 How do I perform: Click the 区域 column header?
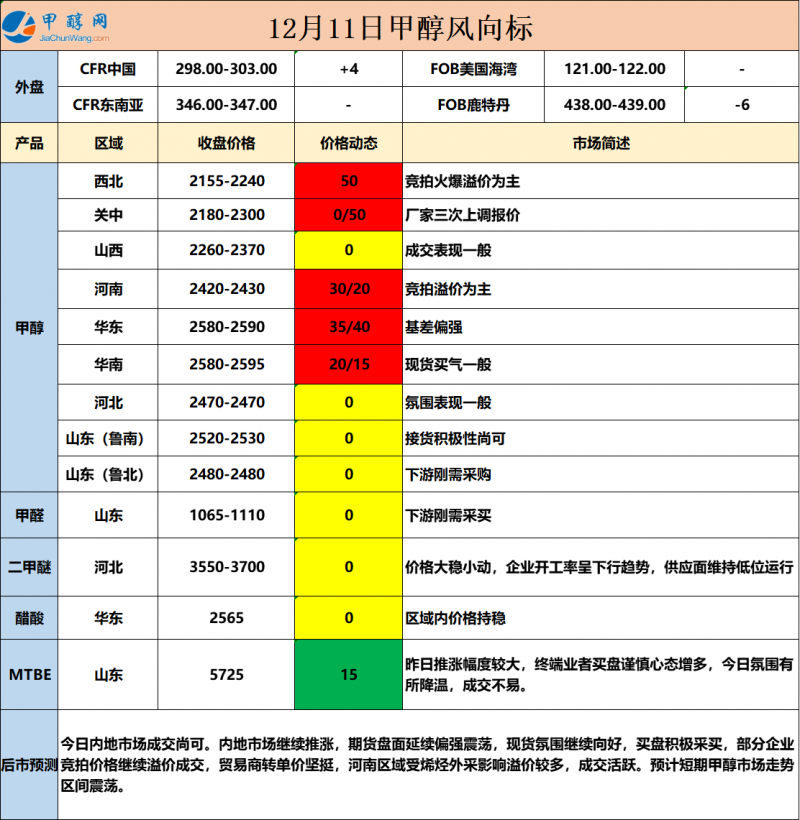[x=108, y=143]
